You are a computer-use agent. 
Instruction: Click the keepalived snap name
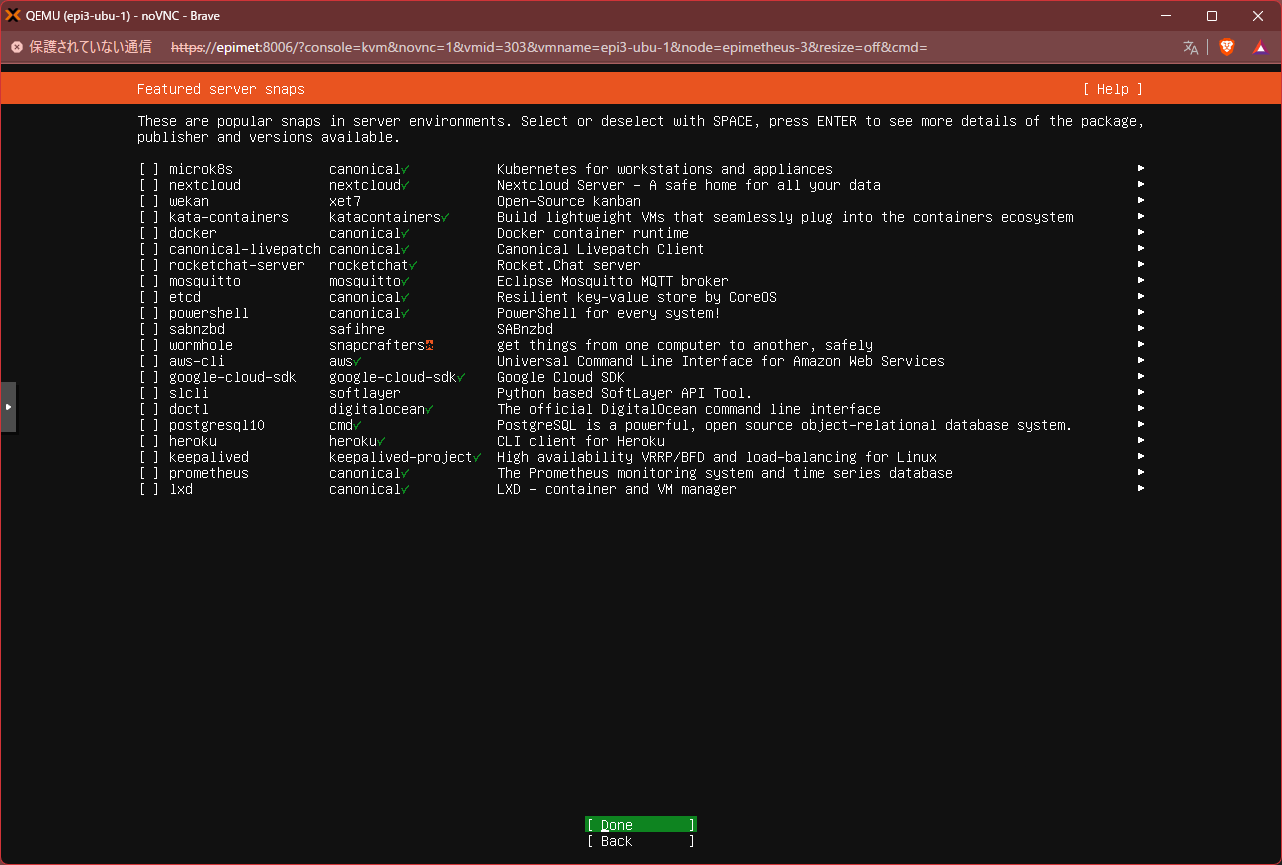209,457
